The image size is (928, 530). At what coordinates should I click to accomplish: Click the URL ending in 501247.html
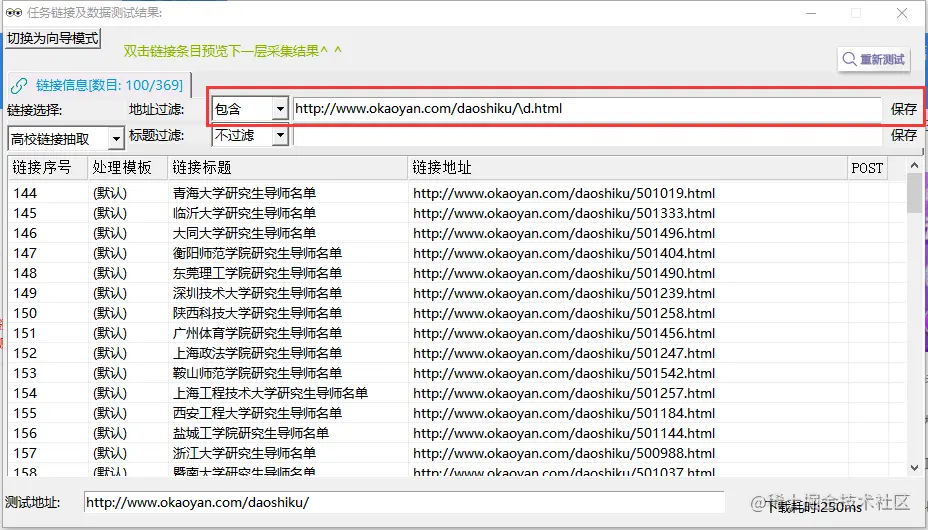tap(564, 353)
